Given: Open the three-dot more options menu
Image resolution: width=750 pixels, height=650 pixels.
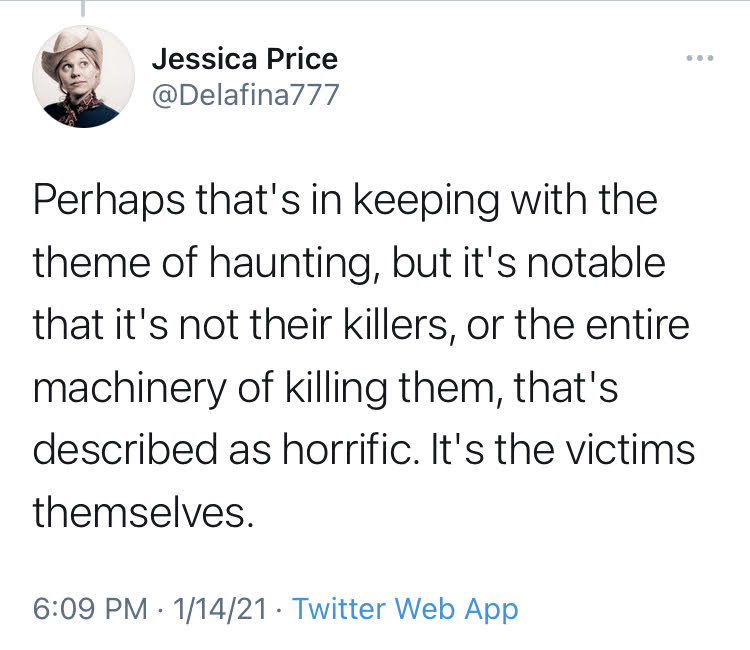Looking at the screenshot, I should [700, 58].
